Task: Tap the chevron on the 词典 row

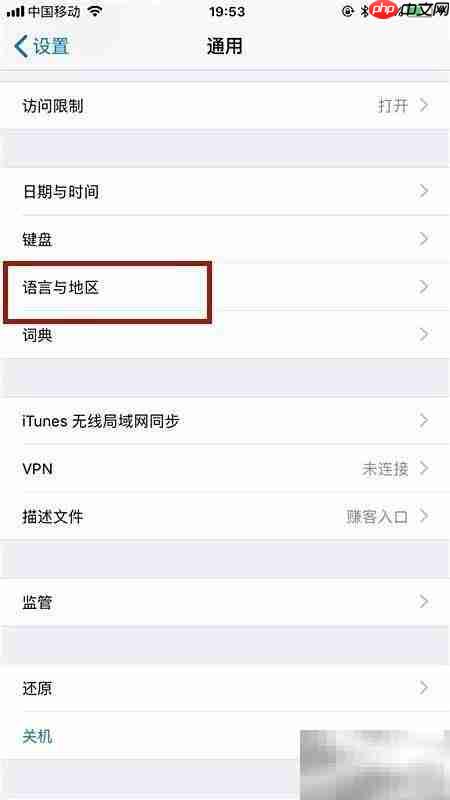Action: [423, 335]
